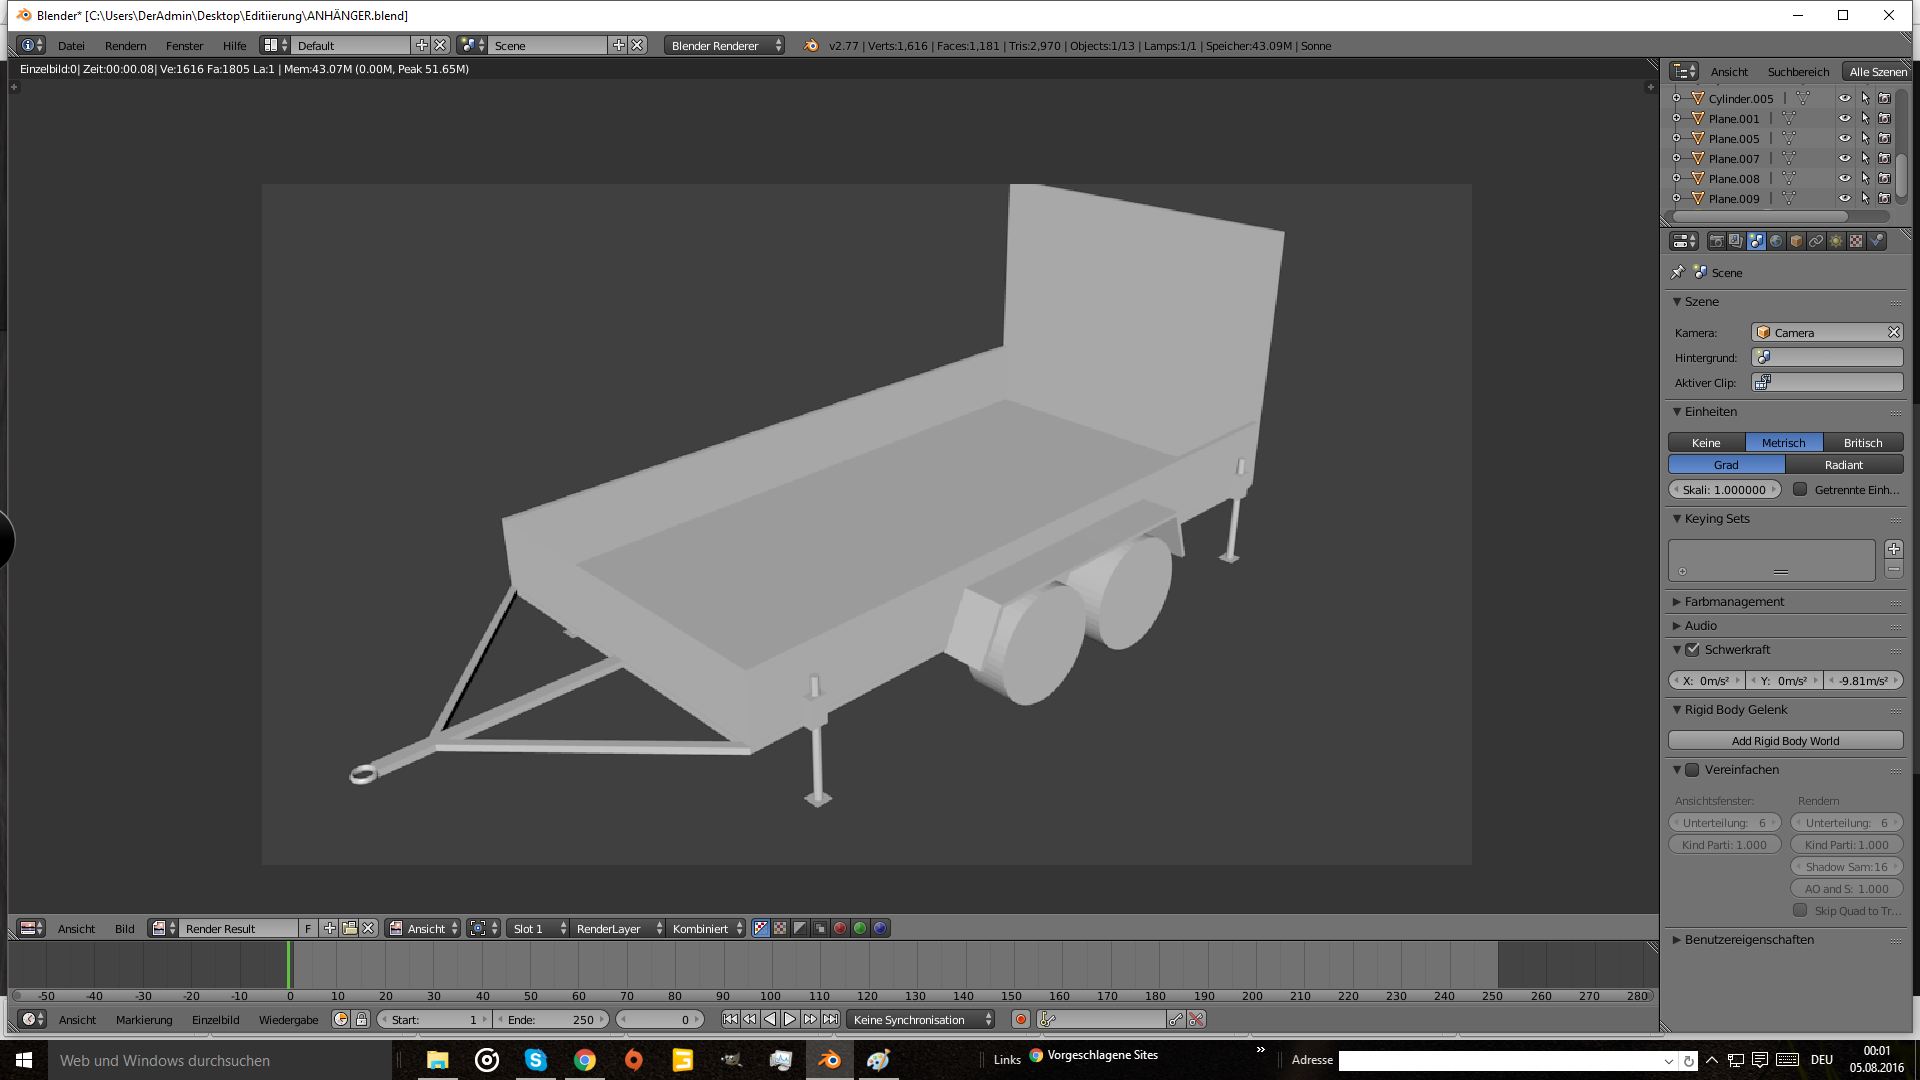Toggle Cylinder.005 renderability camera icon
Screen dimensions: 1920x1080
pyautogui.click(x=1884, y=98)
